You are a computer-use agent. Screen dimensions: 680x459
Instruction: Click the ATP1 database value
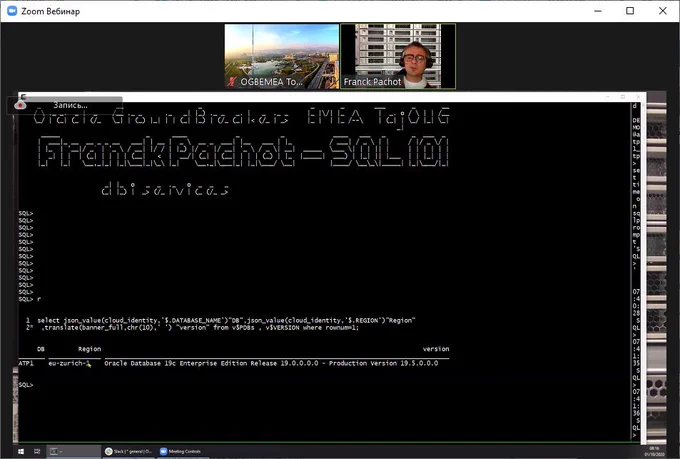coord(26,363)
